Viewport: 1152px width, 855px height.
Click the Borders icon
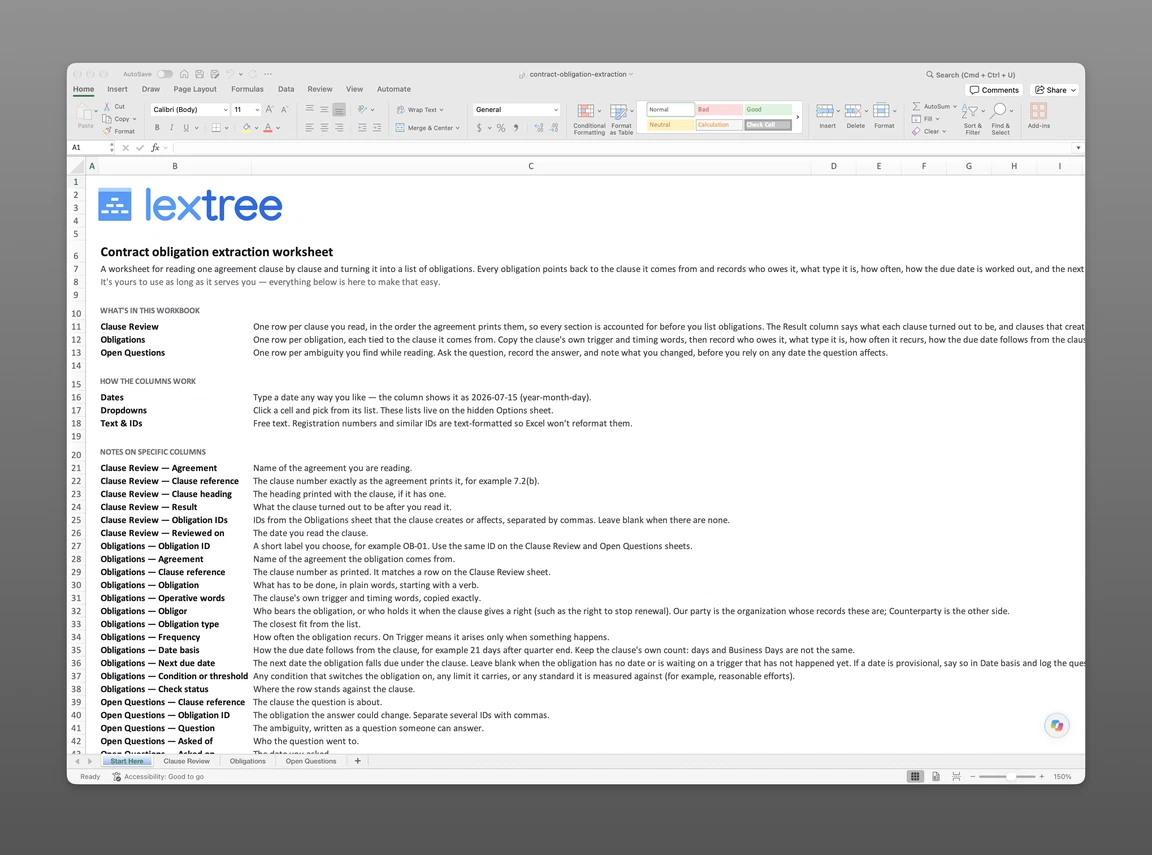pos(216,128)
